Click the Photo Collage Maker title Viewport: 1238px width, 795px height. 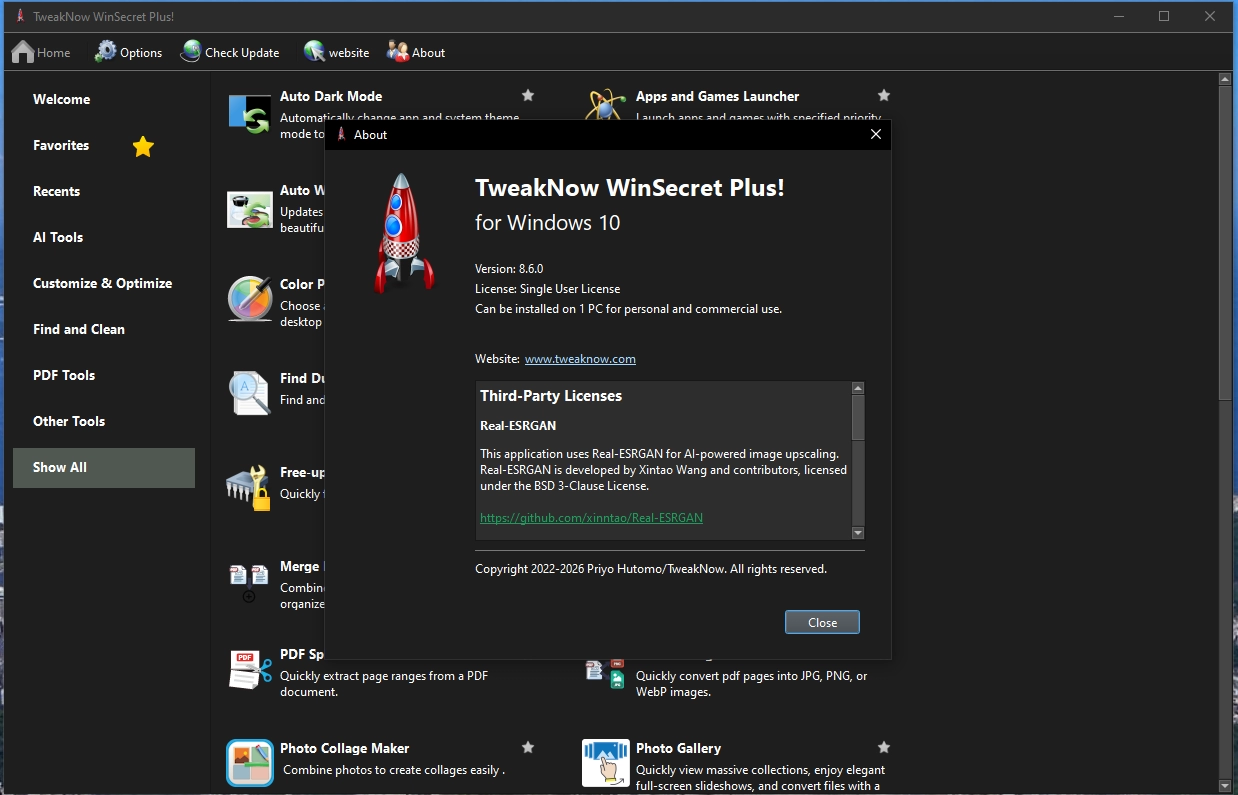click(344, 748)
